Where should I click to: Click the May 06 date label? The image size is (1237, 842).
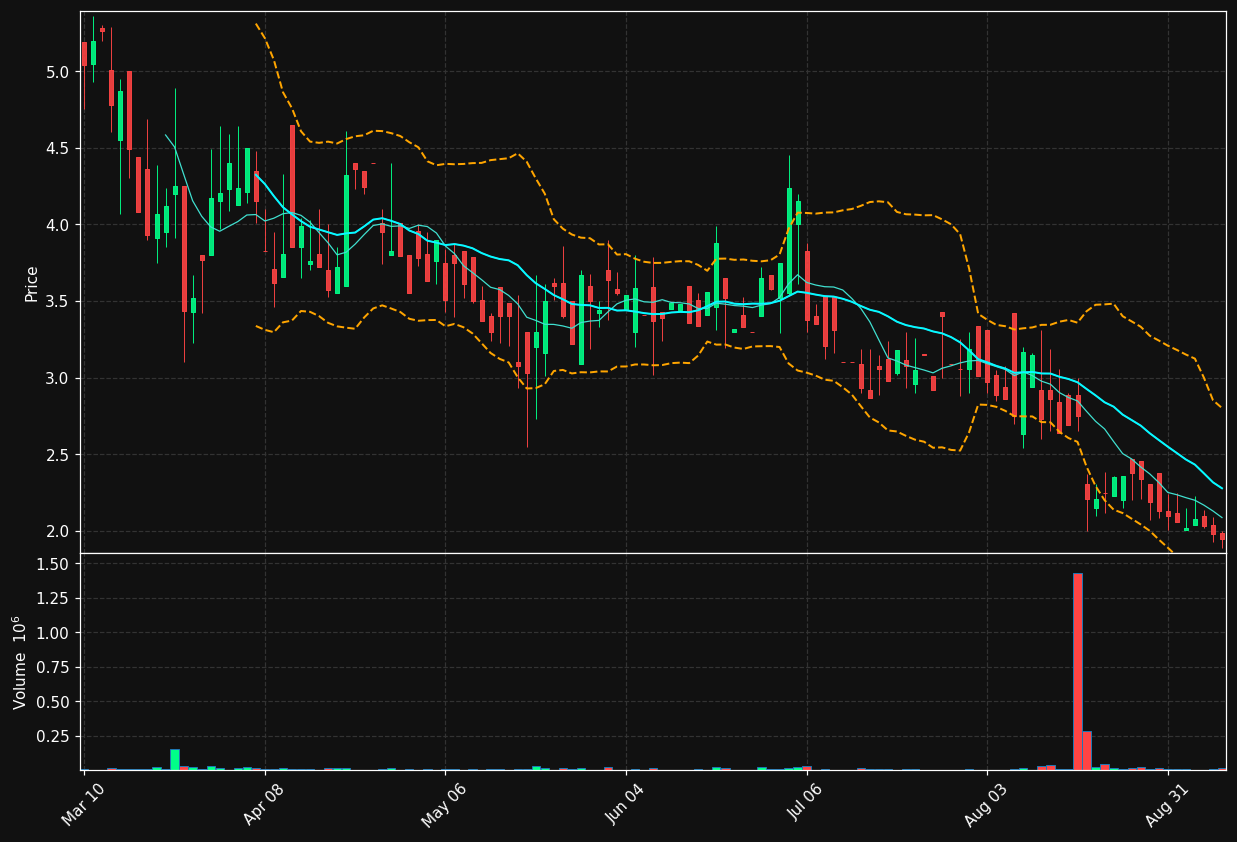445,805
